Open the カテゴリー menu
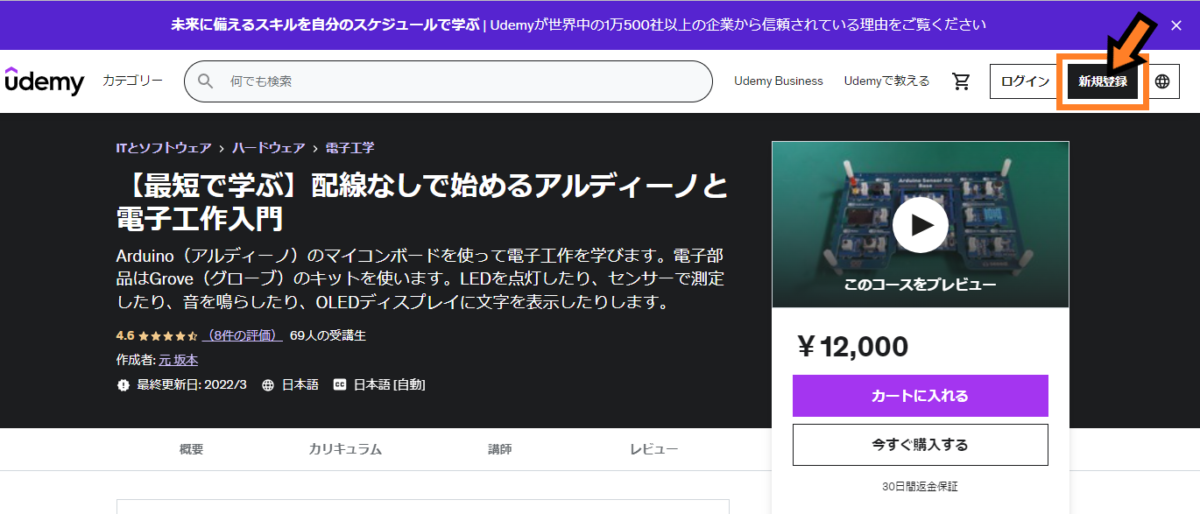This screenshot has width=1200, height=514. pyautogui.click(x=132, y=81)
